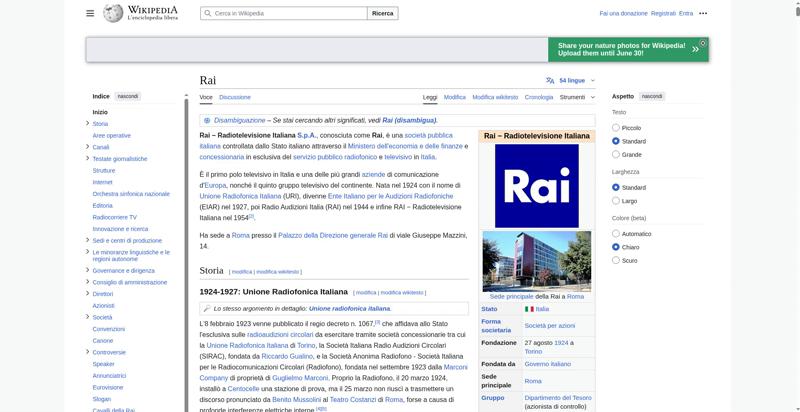Screen dimensions: 800x412
Task: Expand Testate giornalistiche in index
Action: click(x=88, y=159)
